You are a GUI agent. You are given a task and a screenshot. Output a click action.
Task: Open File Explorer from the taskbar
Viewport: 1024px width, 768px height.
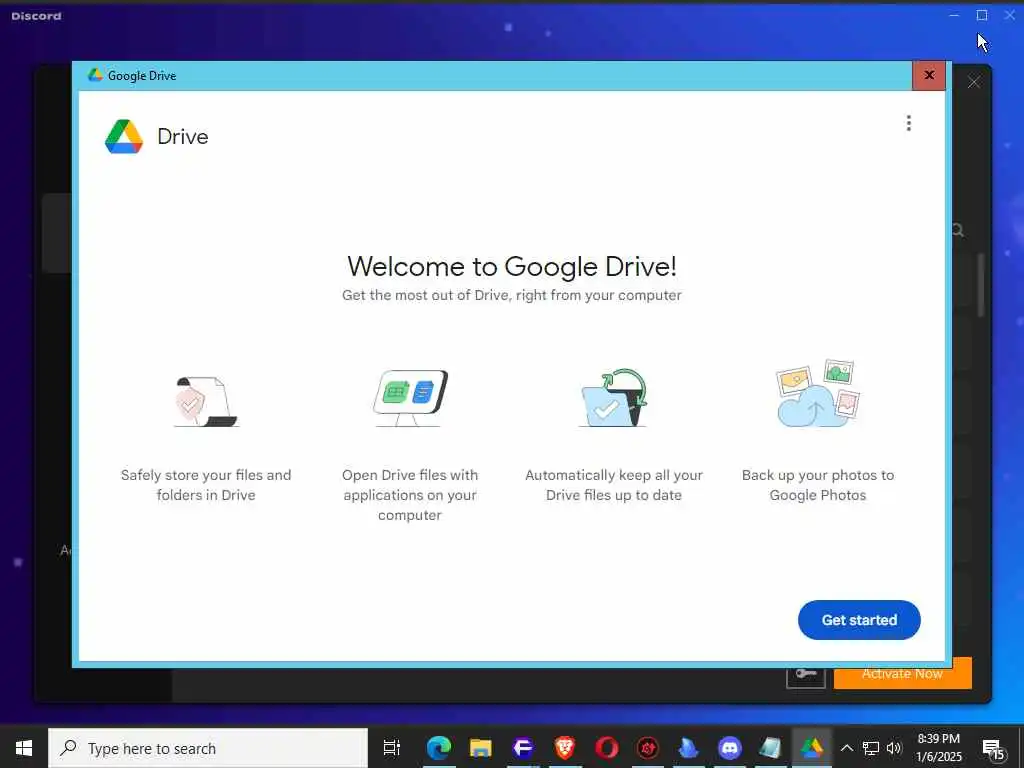point(481,748)
